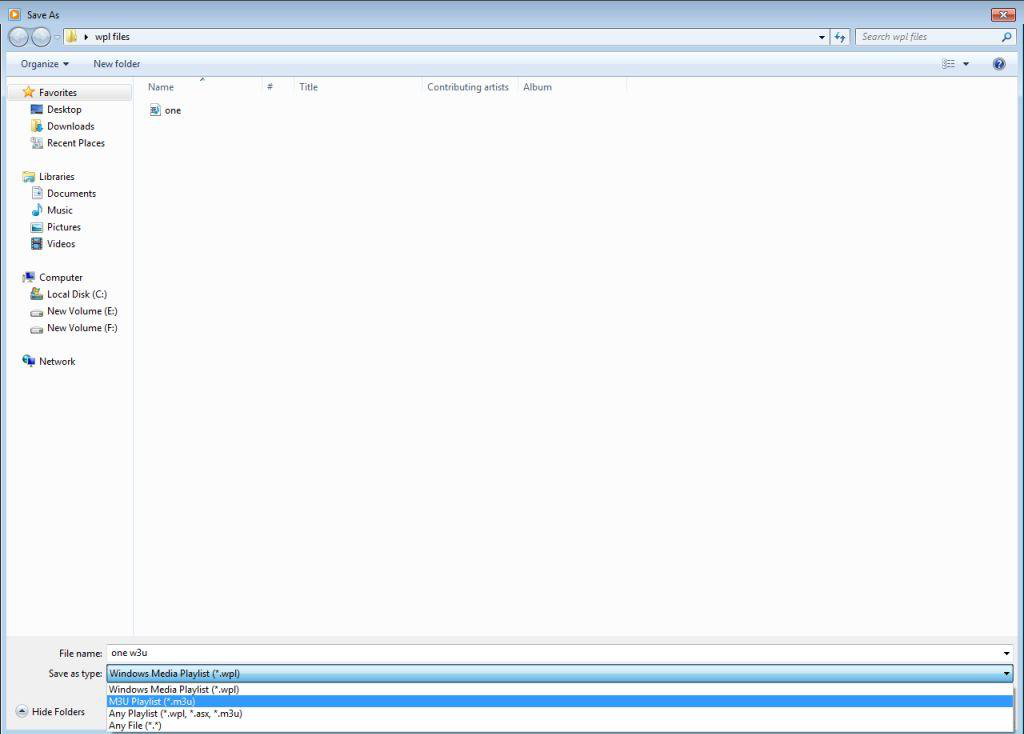Image resolution: width=1024 pixels, height=734 pixels.
Task: Click the change view icon
Action: tap(948, 63)
